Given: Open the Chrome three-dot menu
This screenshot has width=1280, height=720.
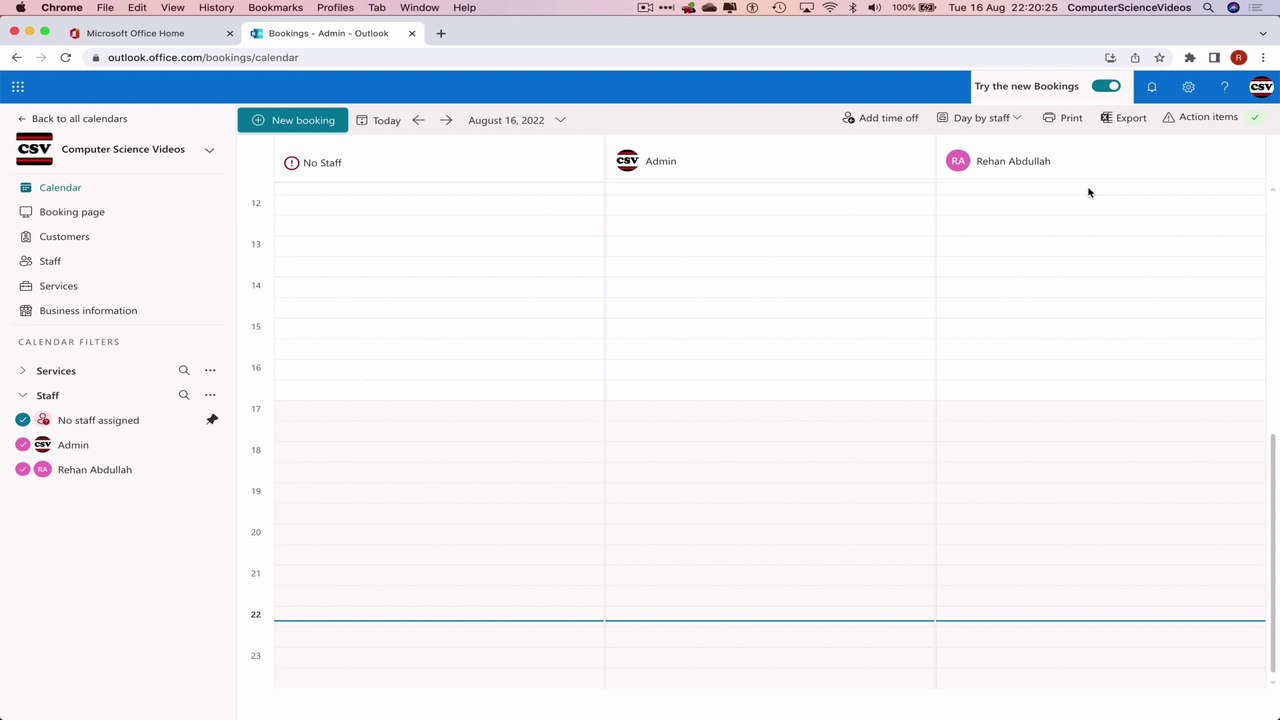Looking at the screenshot, I should pyautogui.click(x=1263, y=58).
